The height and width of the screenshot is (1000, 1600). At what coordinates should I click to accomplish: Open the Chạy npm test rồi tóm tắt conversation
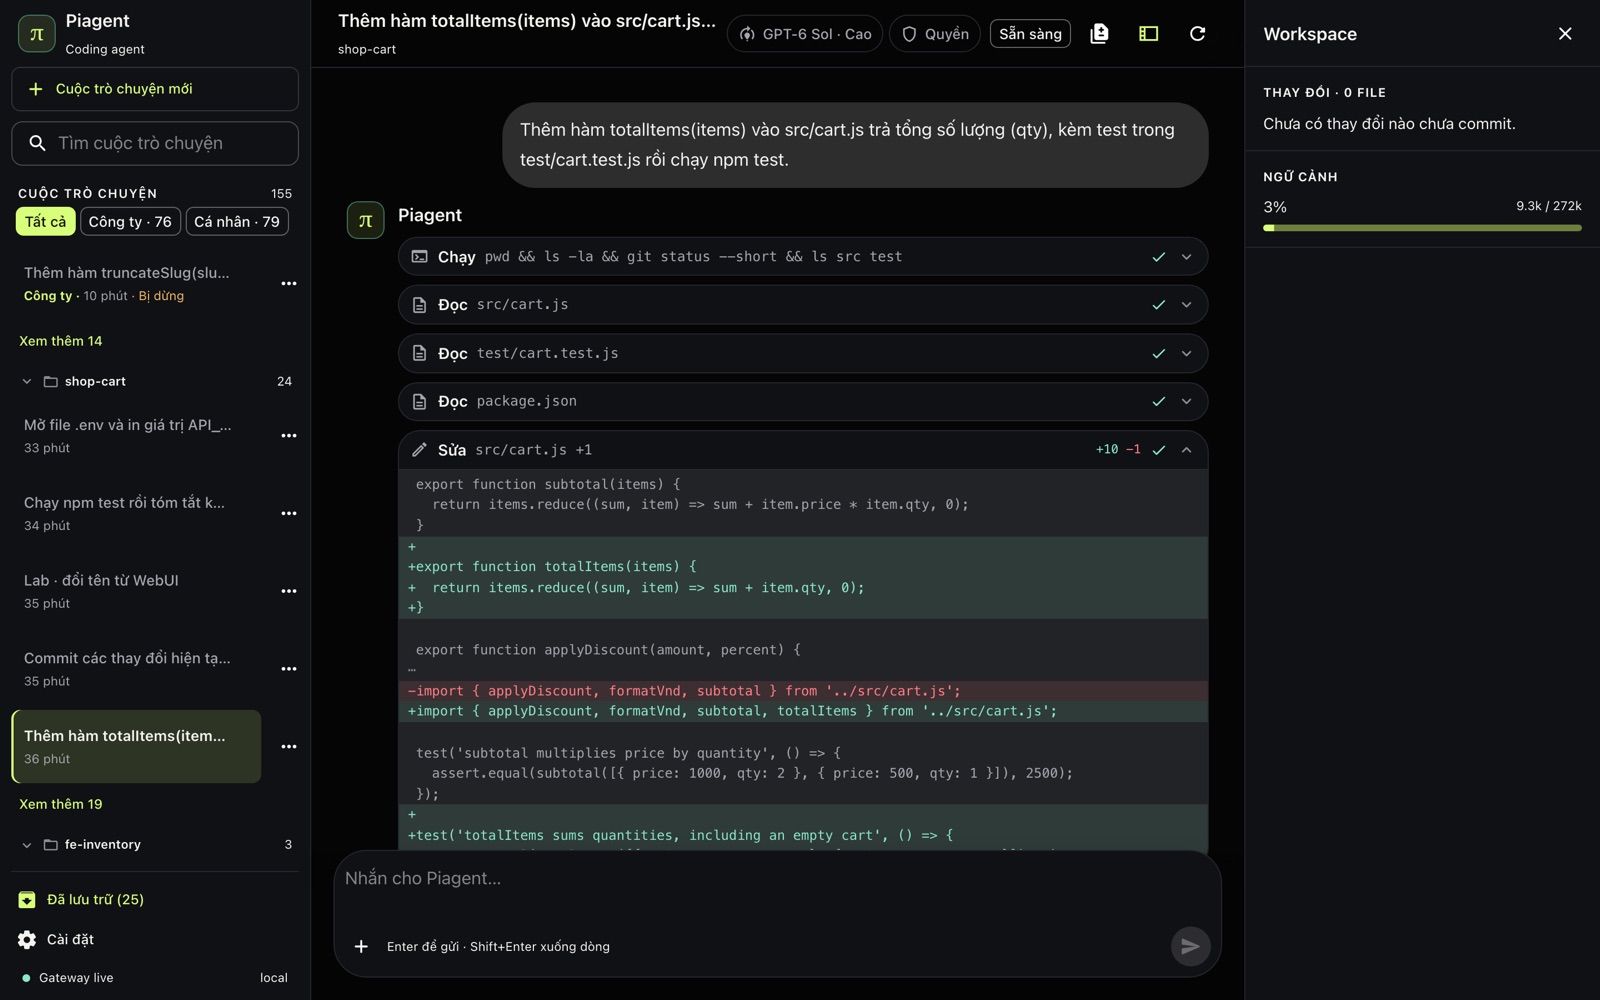pos(137,513)
